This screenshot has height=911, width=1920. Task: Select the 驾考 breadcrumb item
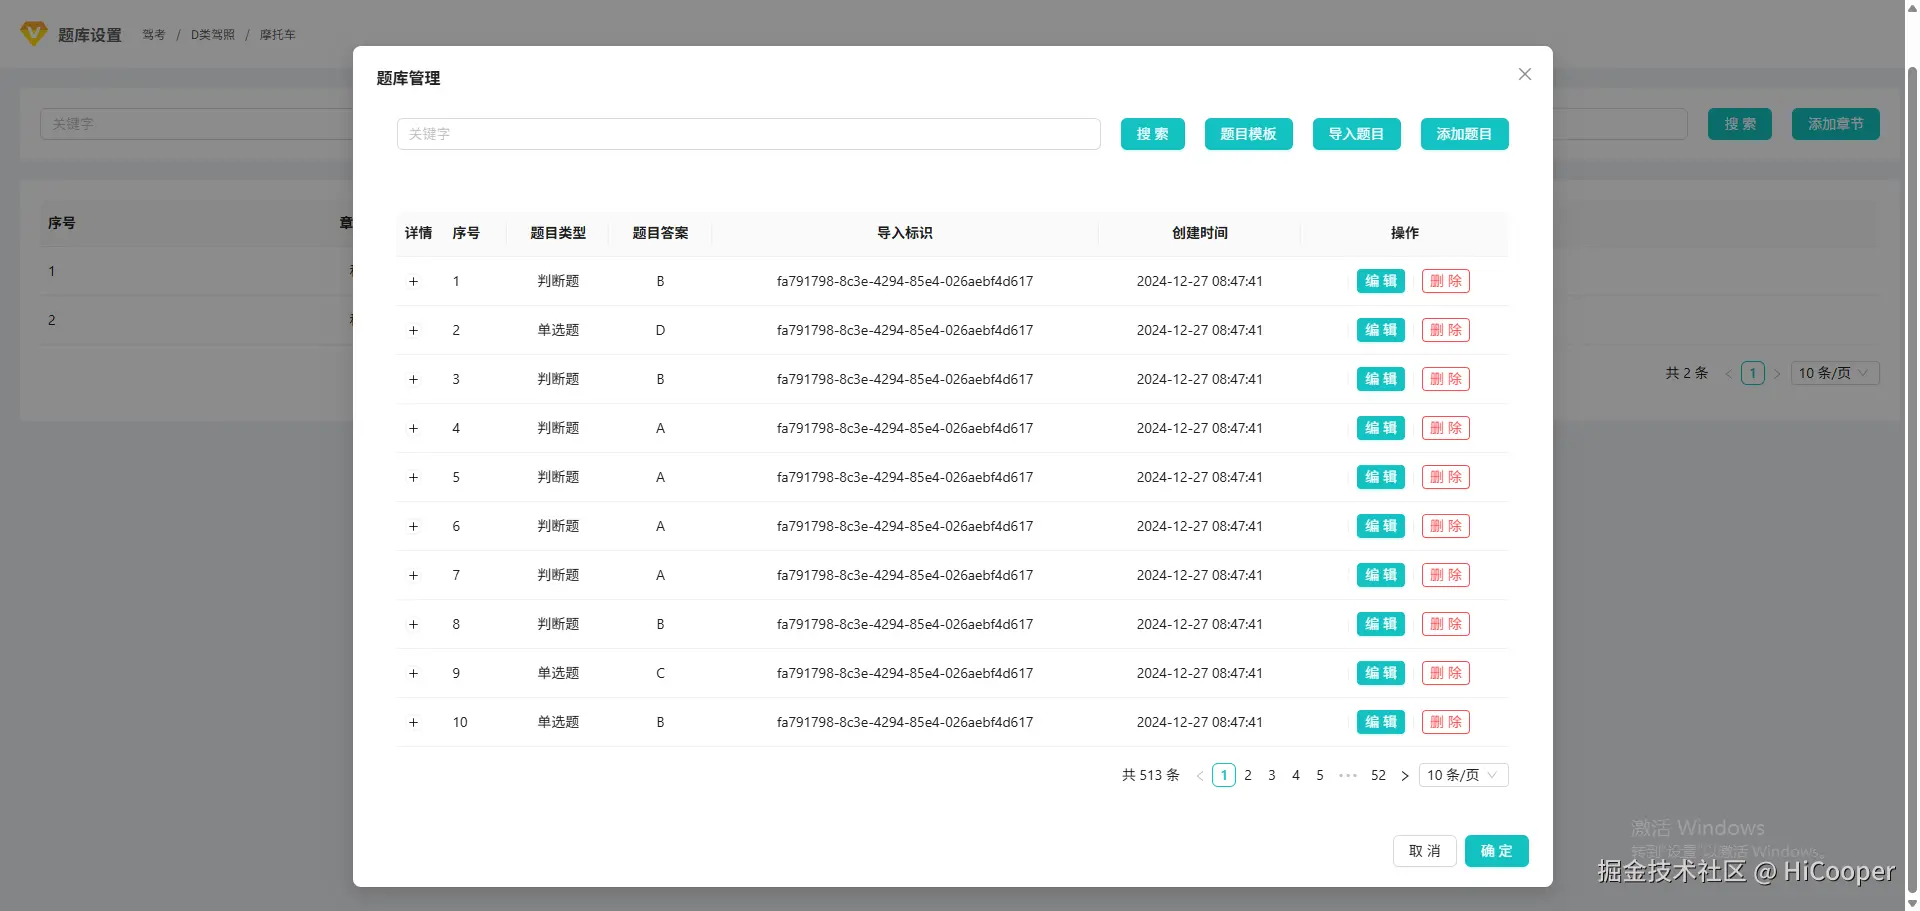coord(153,34)
